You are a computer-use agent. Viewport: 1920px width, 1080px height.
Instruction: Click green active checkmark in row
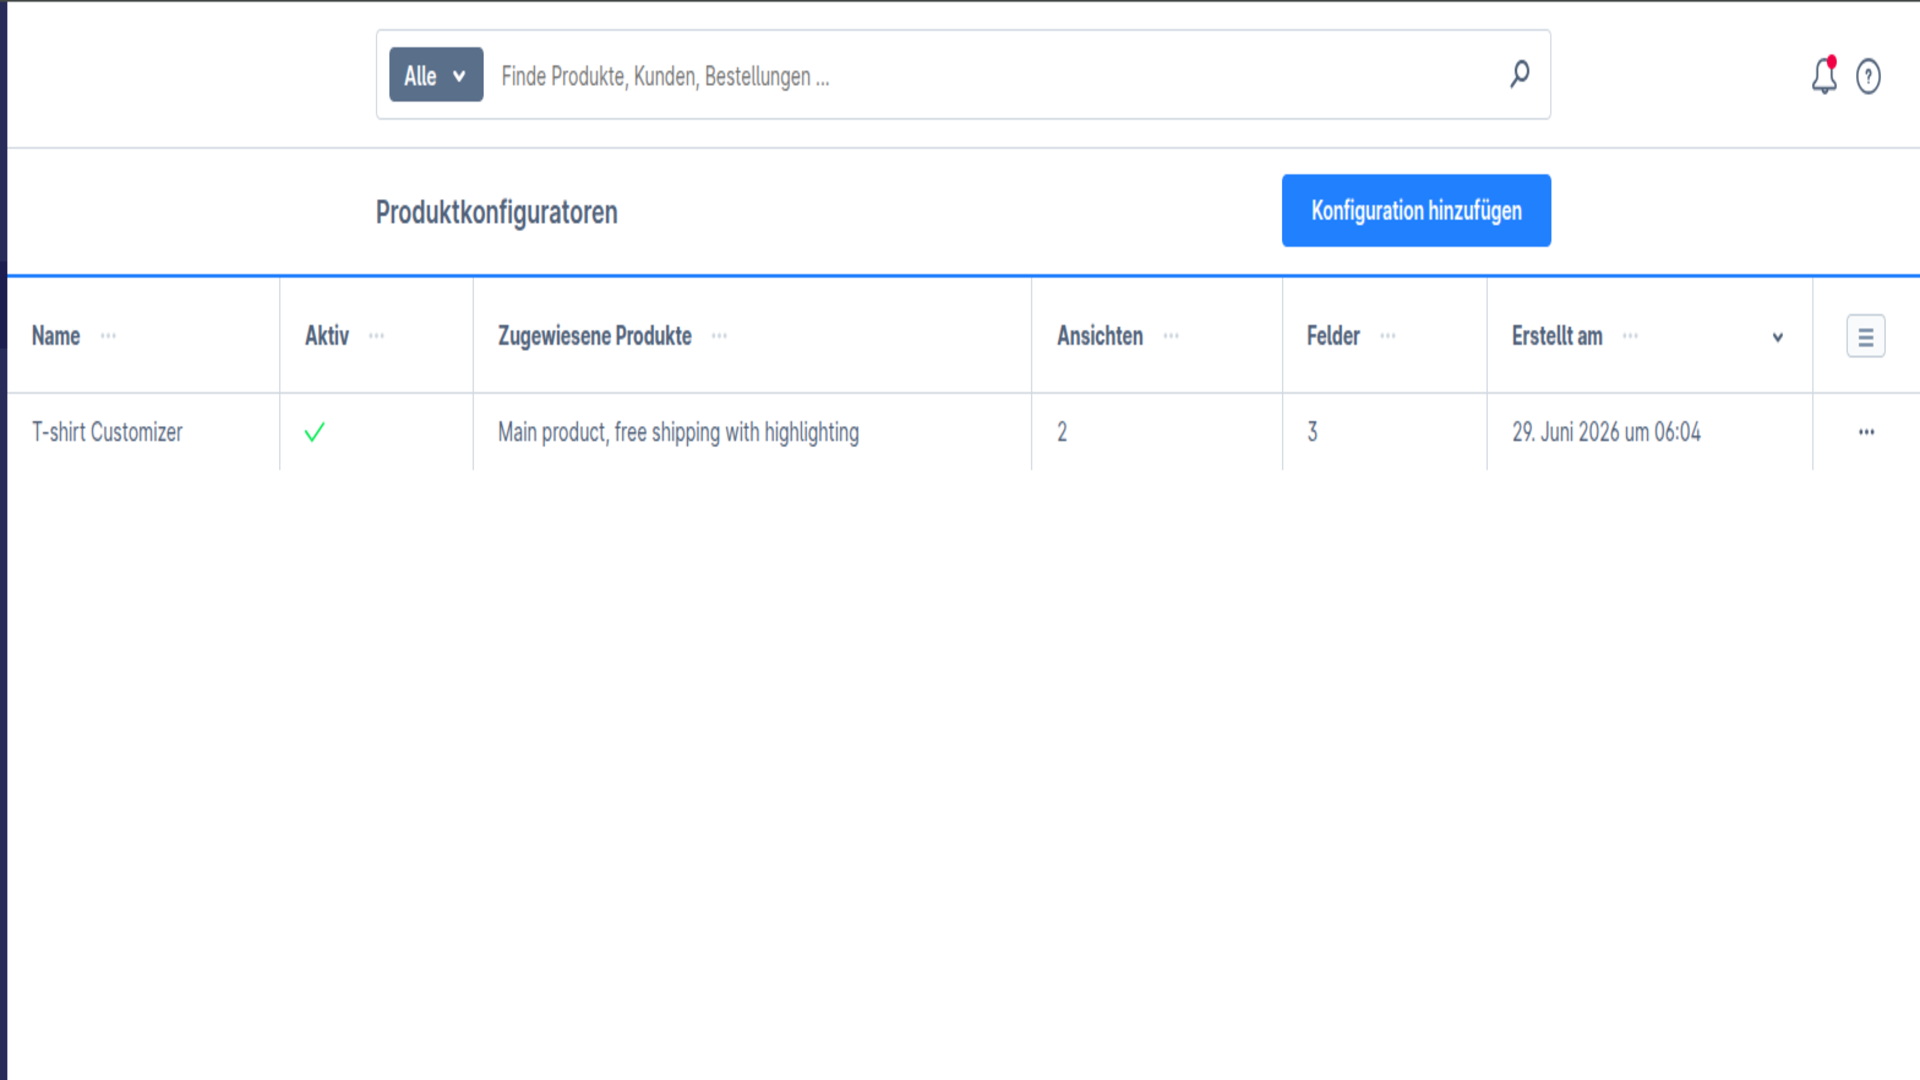tap(314, 432)
